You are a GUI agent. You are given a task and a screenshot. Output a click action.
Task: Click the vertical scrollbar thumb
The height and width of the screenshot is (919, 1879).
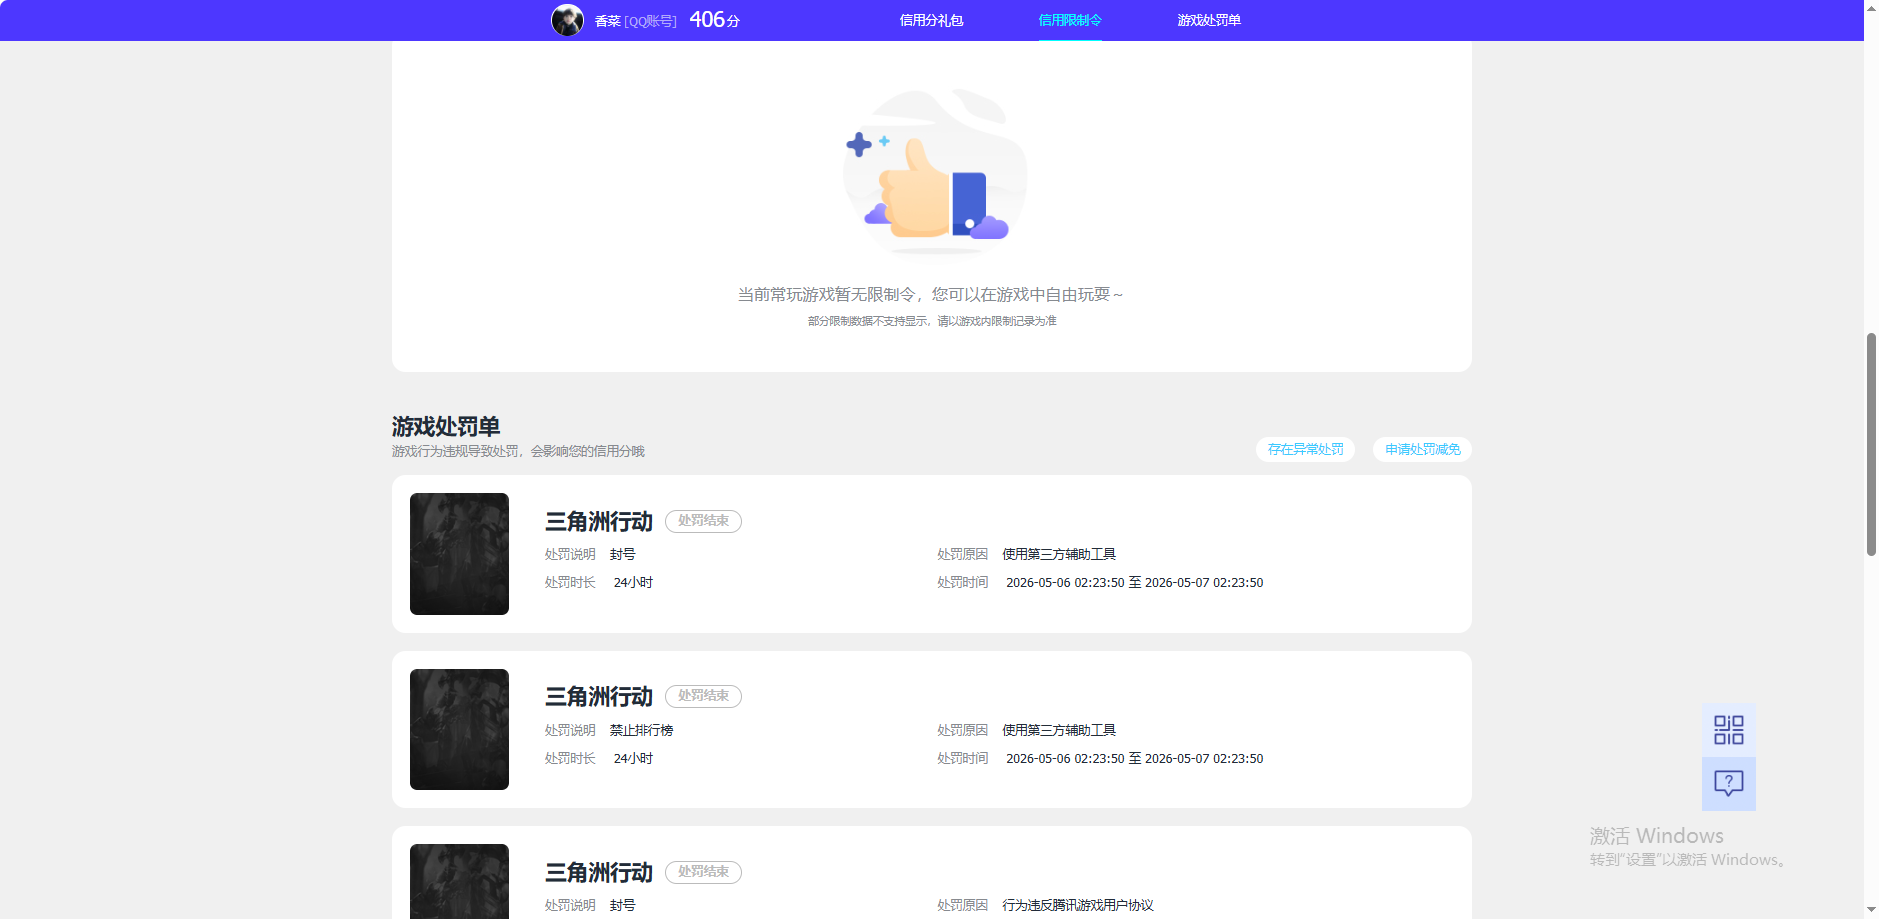1871,444
